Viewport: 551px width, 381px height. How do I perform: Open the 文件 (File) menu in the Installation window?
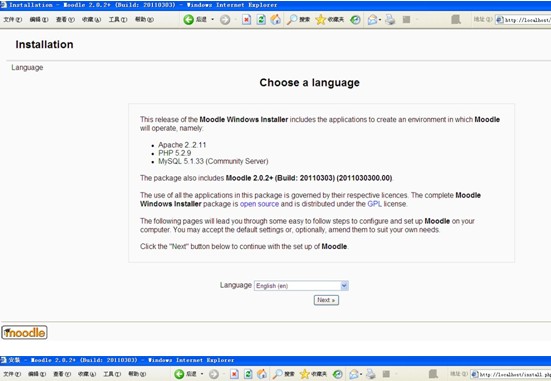tap(13, 20)
